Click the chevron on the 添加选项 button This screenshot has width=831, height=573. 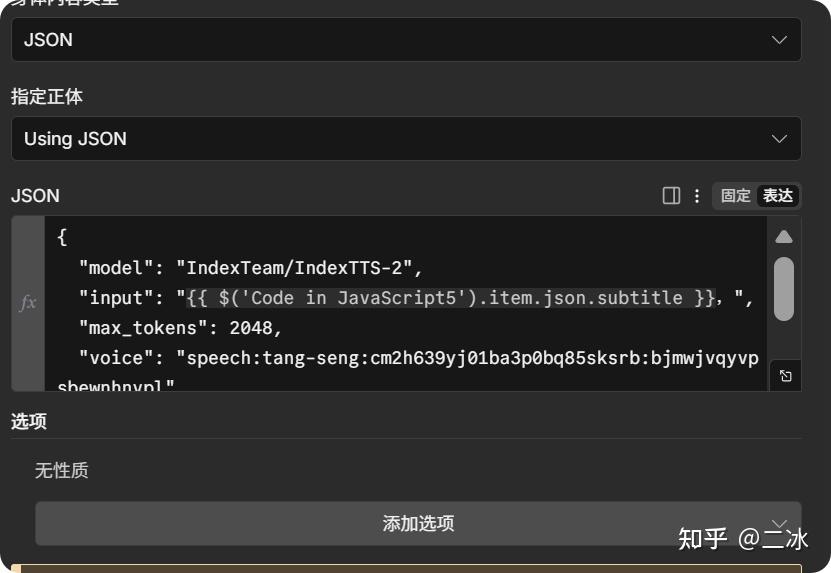point(780,523)
